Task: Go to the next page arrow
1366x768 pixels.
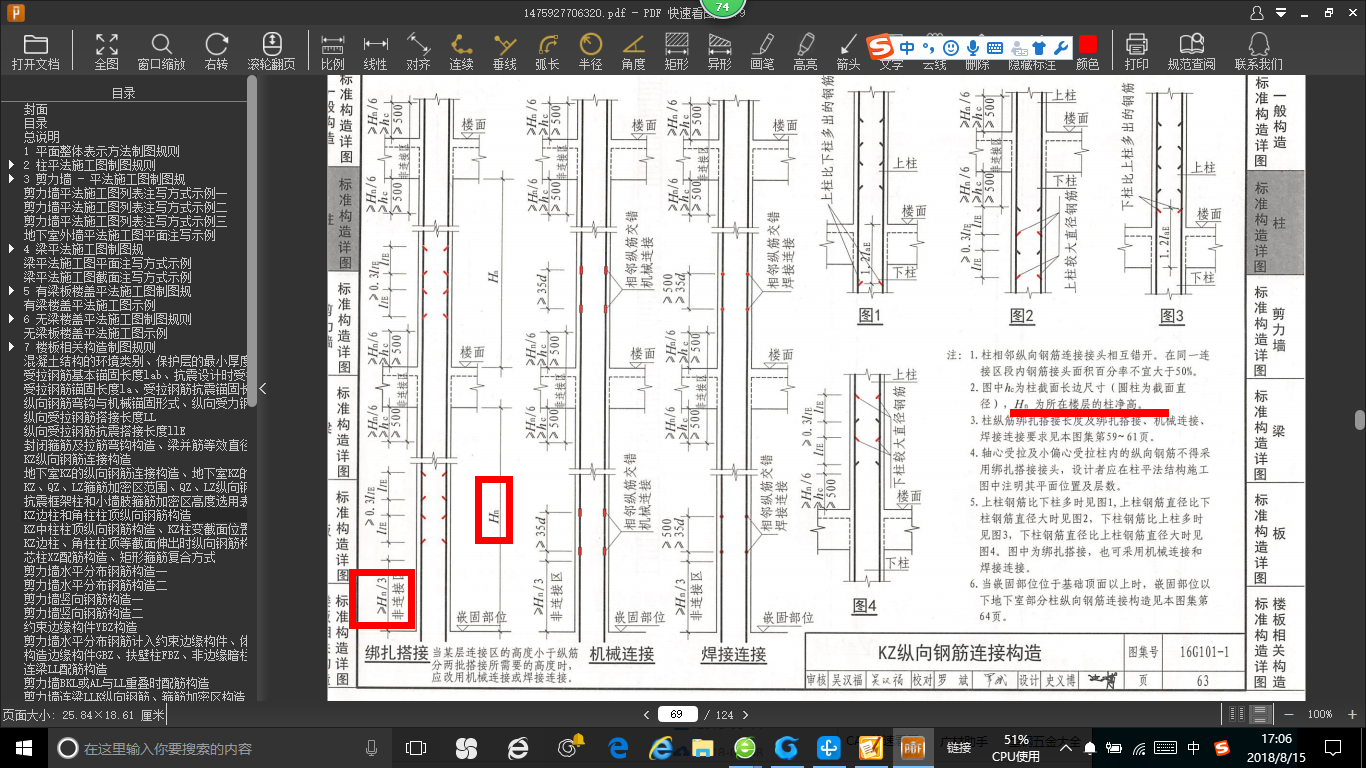Action: 743,714
